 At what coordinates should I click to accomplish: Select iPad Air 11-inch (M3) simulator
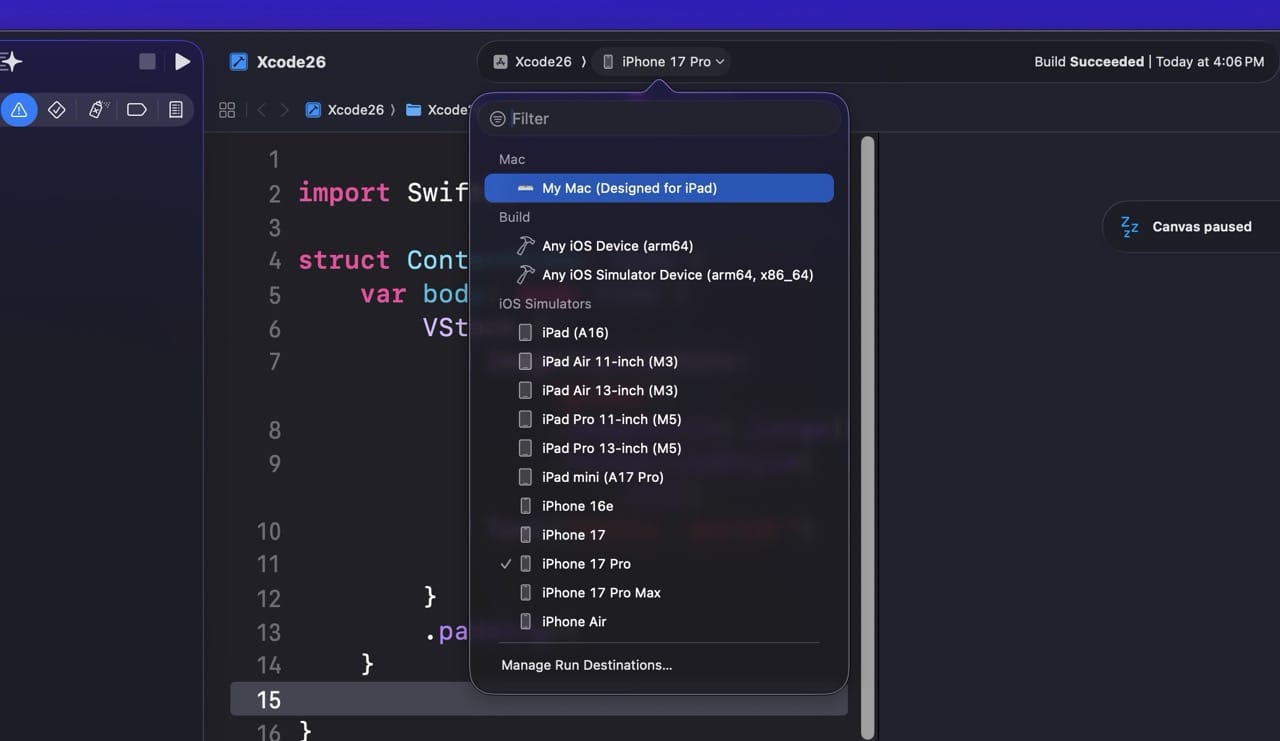coord(659,361)
